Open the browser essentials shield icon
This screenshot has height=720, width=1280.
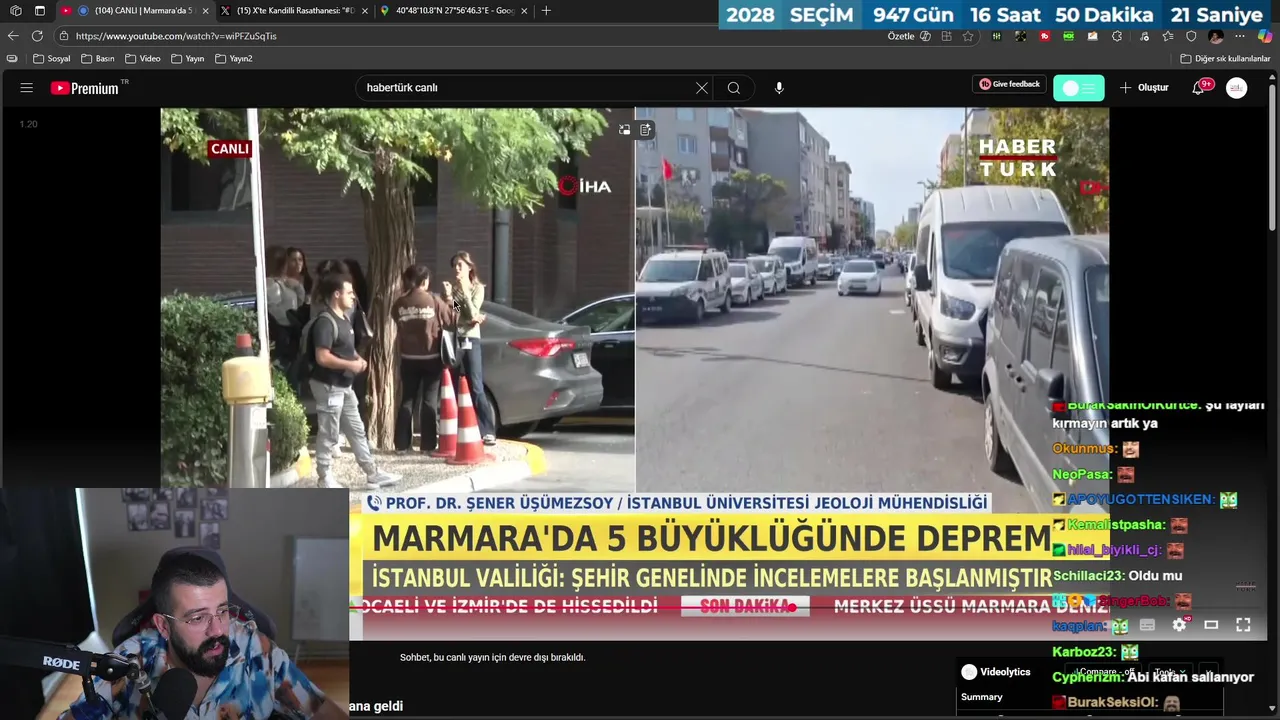point(1190,36)
